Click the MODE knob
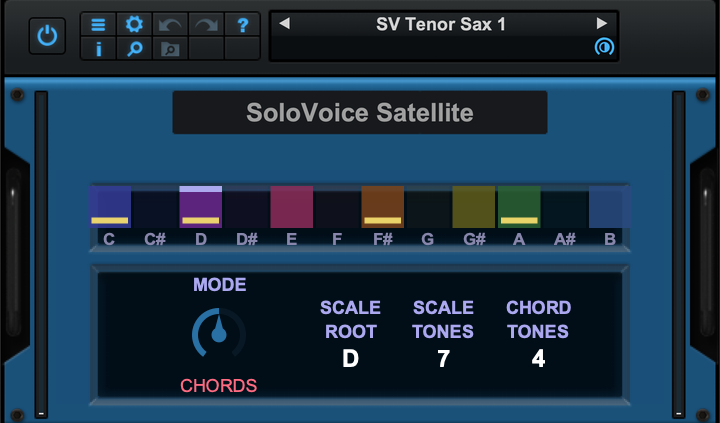720x423 pixels. point(219,333)
